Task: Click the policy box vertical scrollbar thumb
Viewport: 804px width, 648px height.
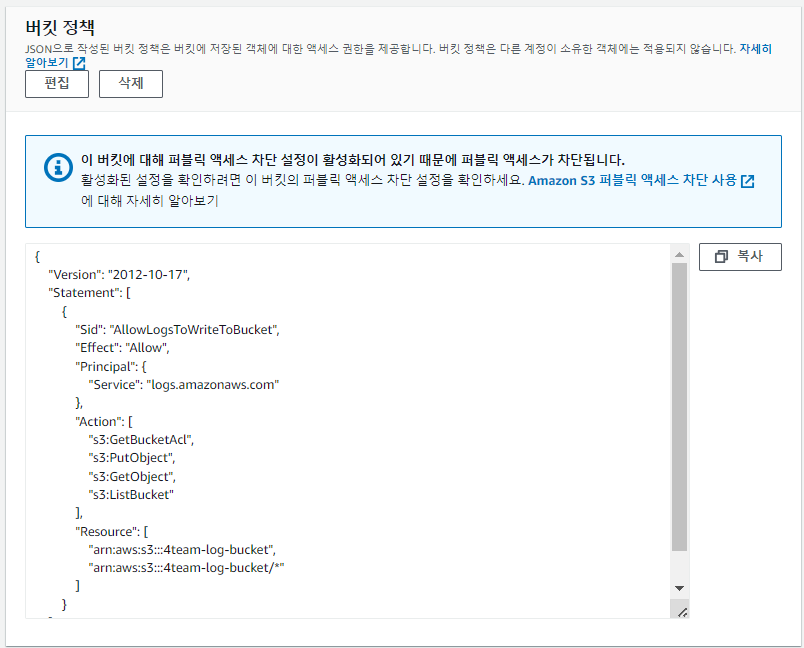Action: click(679, 407)
